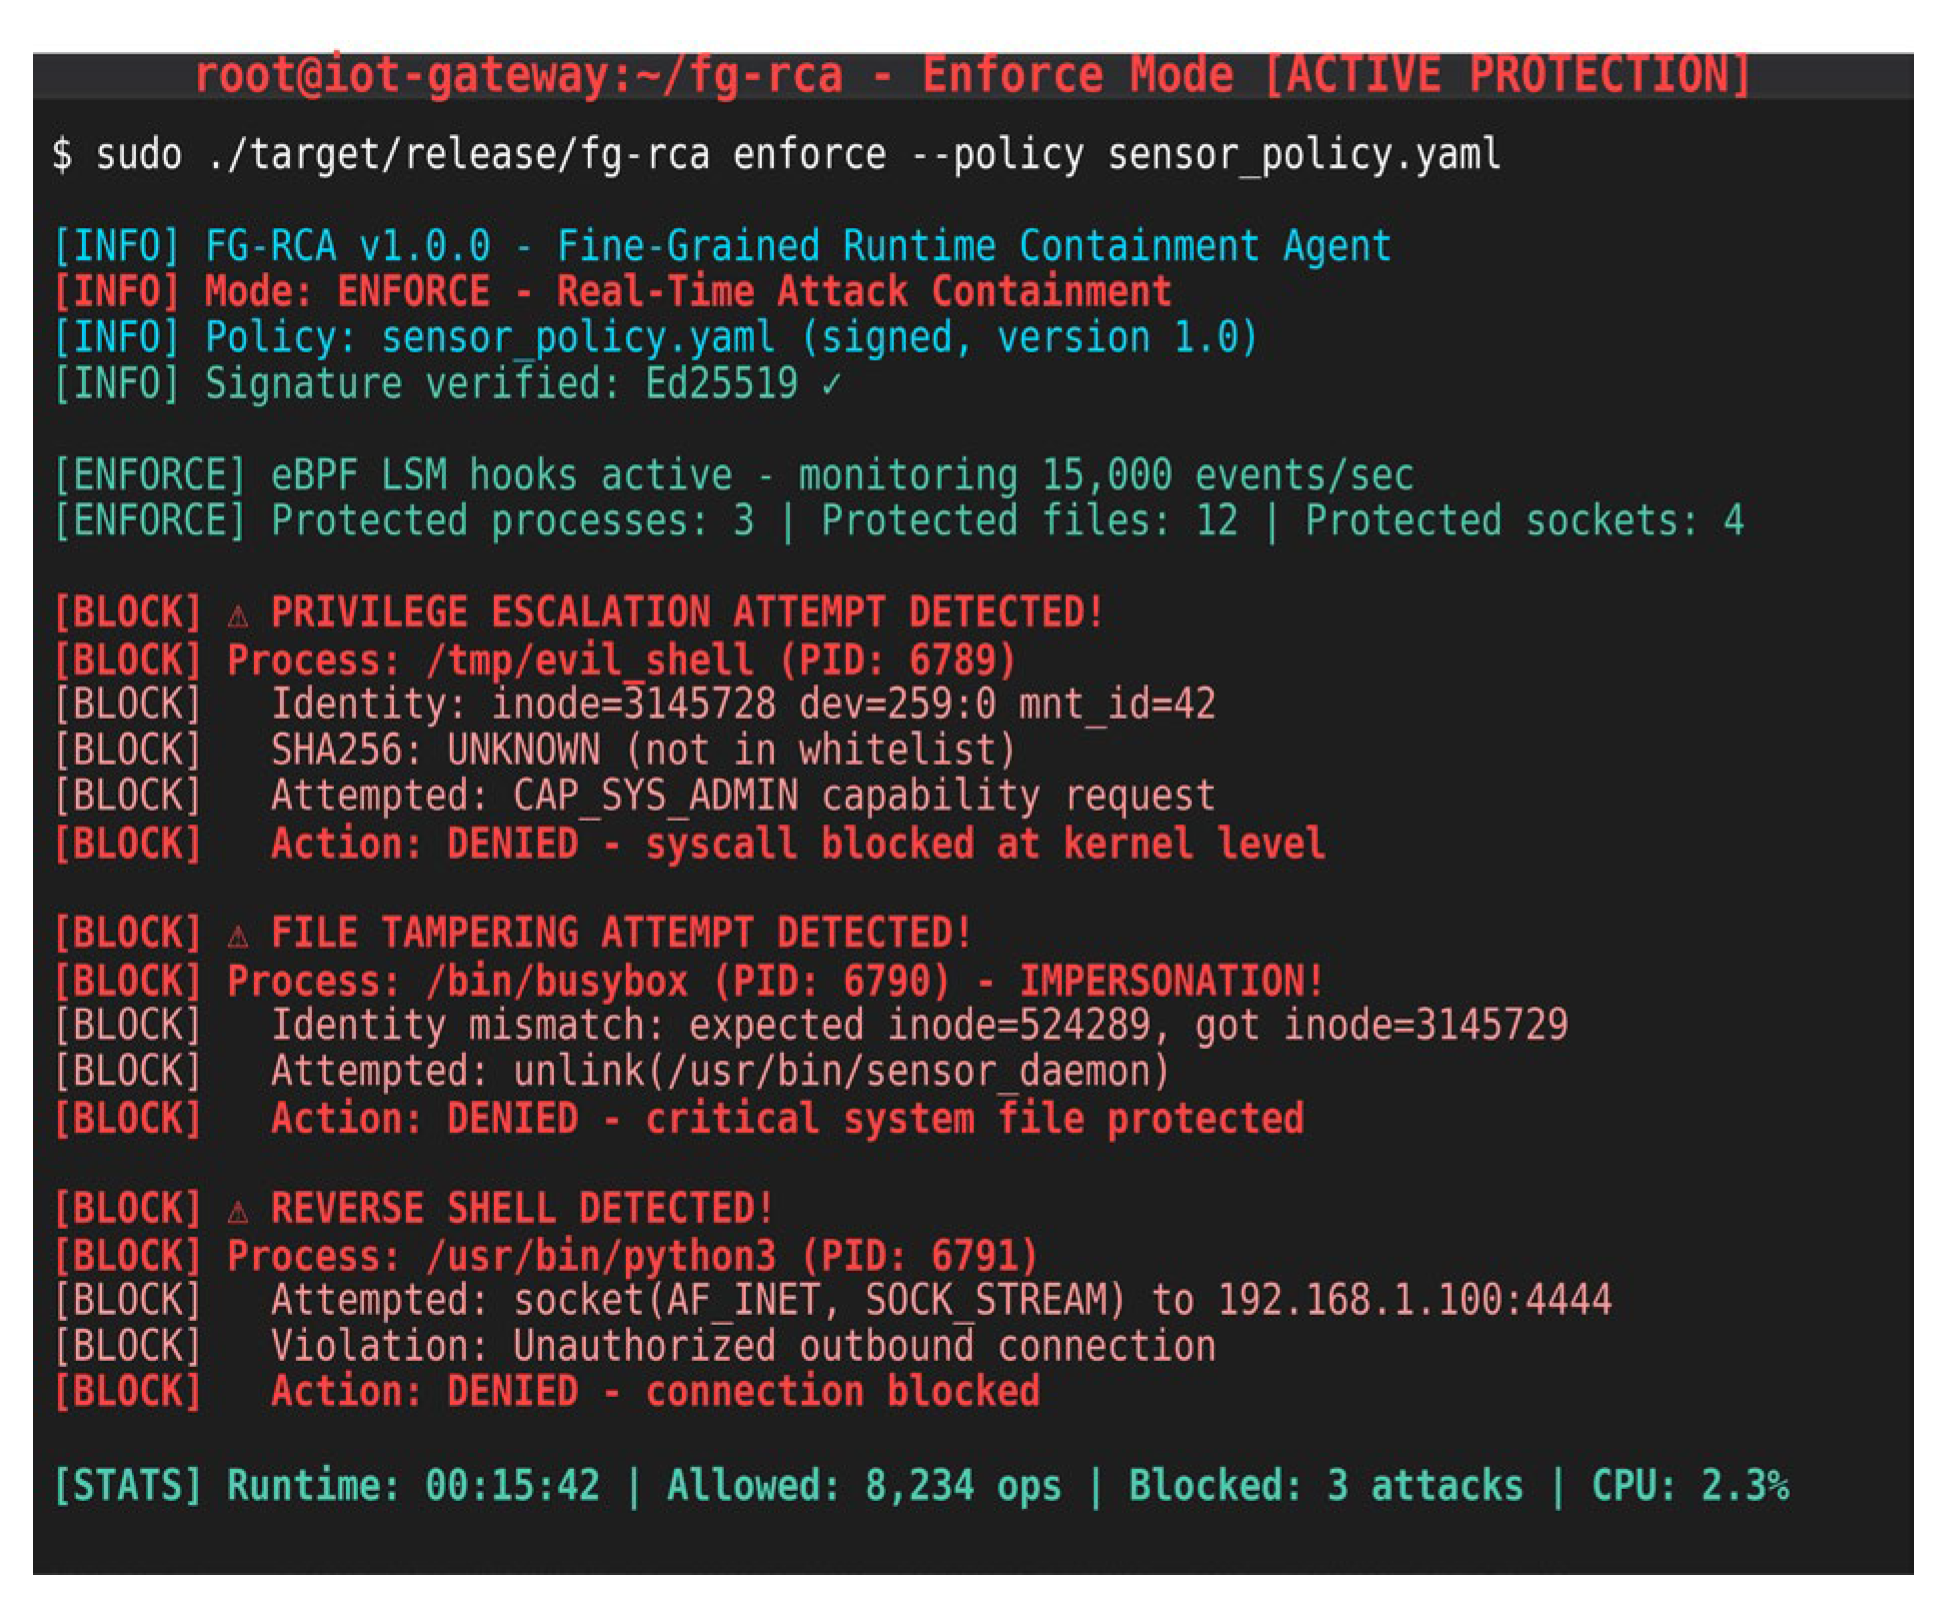Screen dimensions: 1953x1621
Task: Click the terminal title bar text
Action: [972, 76]
